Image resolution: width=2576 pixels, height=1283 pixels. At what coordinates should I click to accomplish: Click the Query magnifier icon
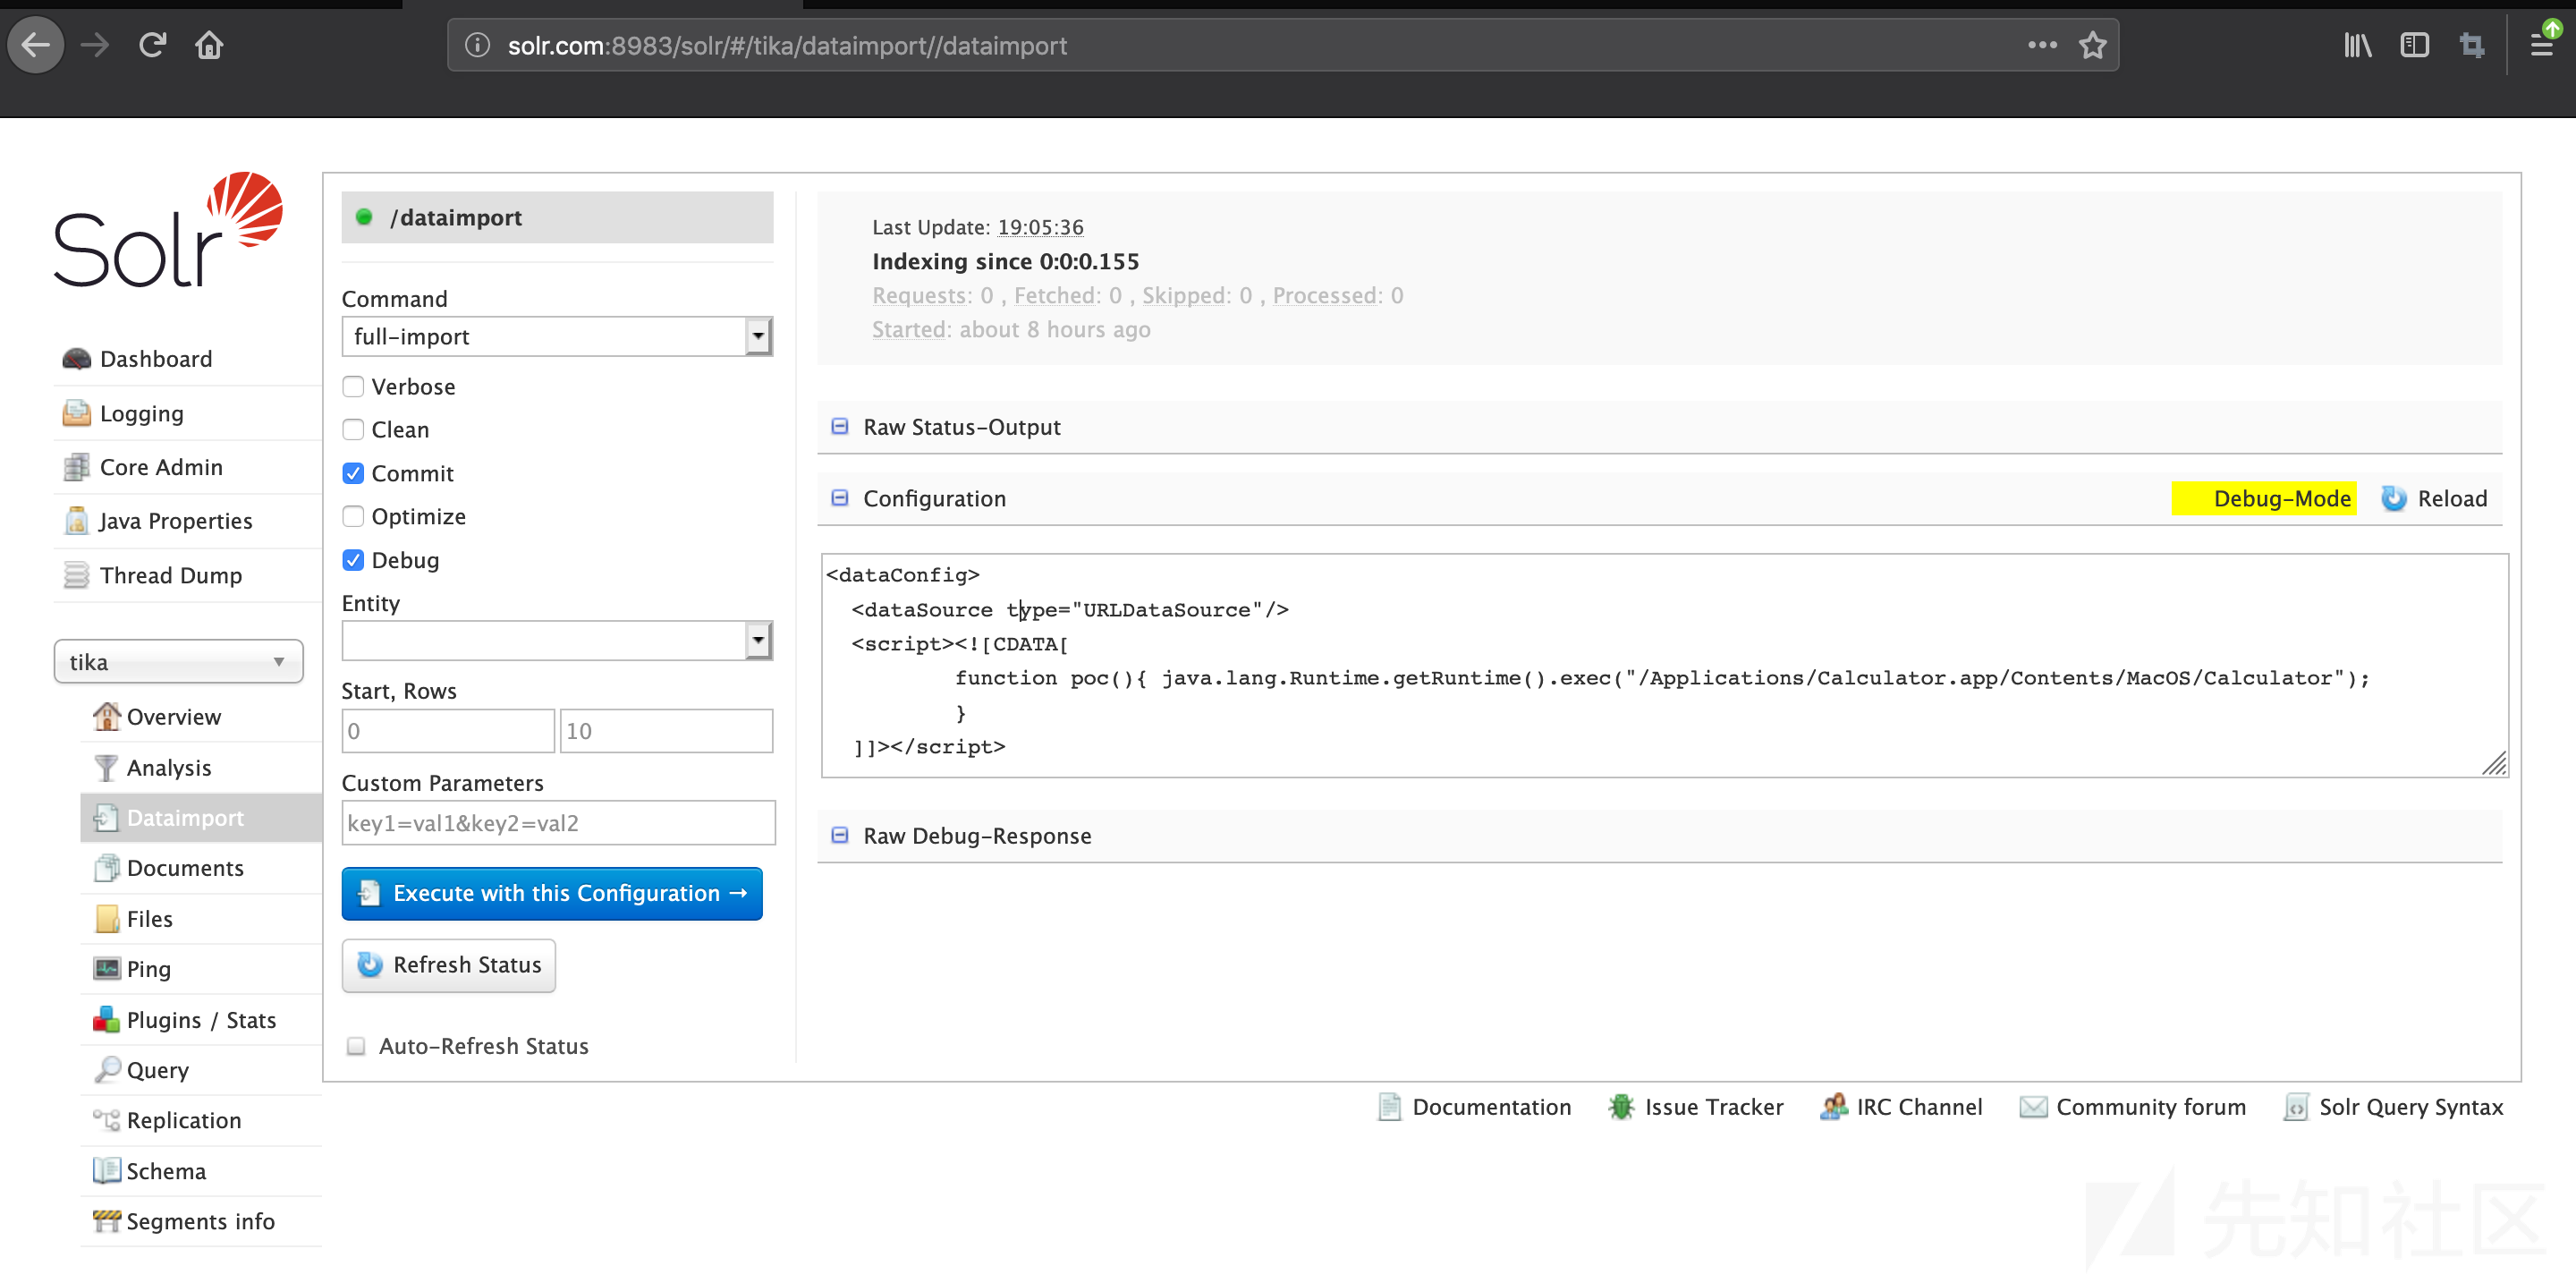[106, 1069]
